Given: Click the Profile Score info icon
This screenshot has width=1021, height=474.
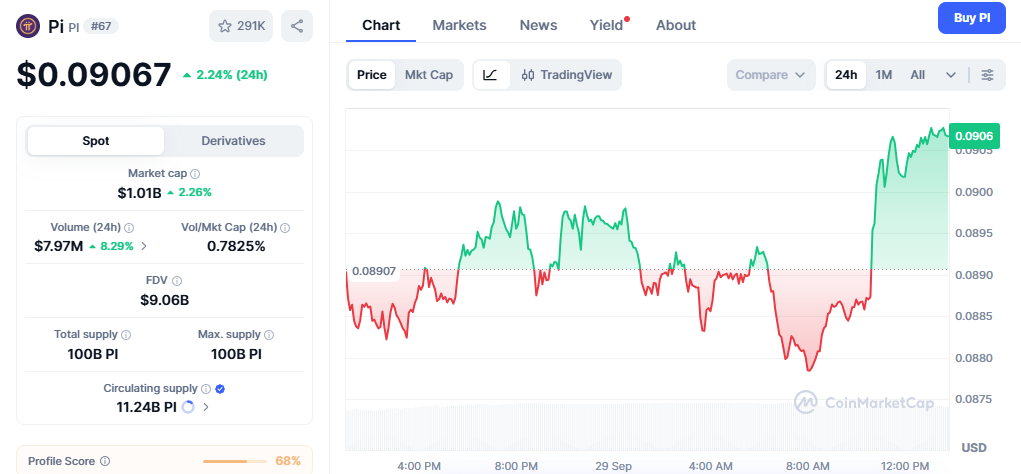Looking at the screenshot, I should [105, 461].
